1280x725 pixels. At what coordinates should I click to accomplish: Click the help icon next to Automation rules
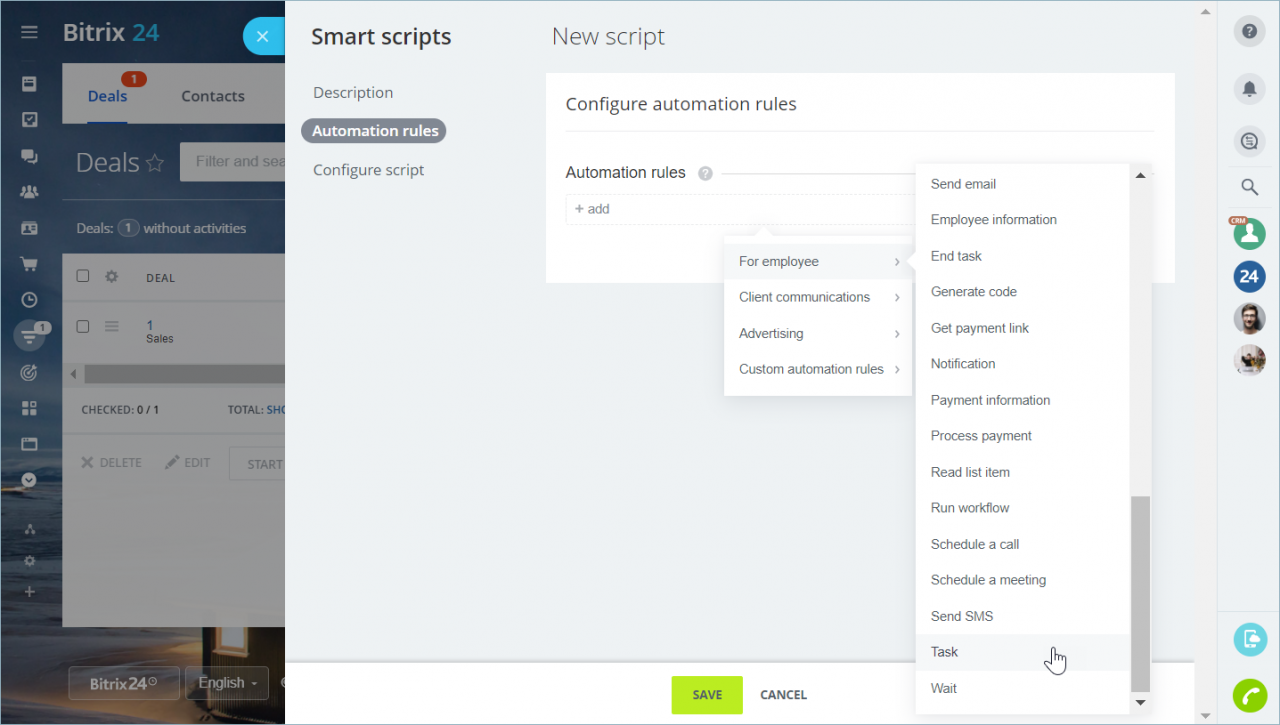click(705, 173)
